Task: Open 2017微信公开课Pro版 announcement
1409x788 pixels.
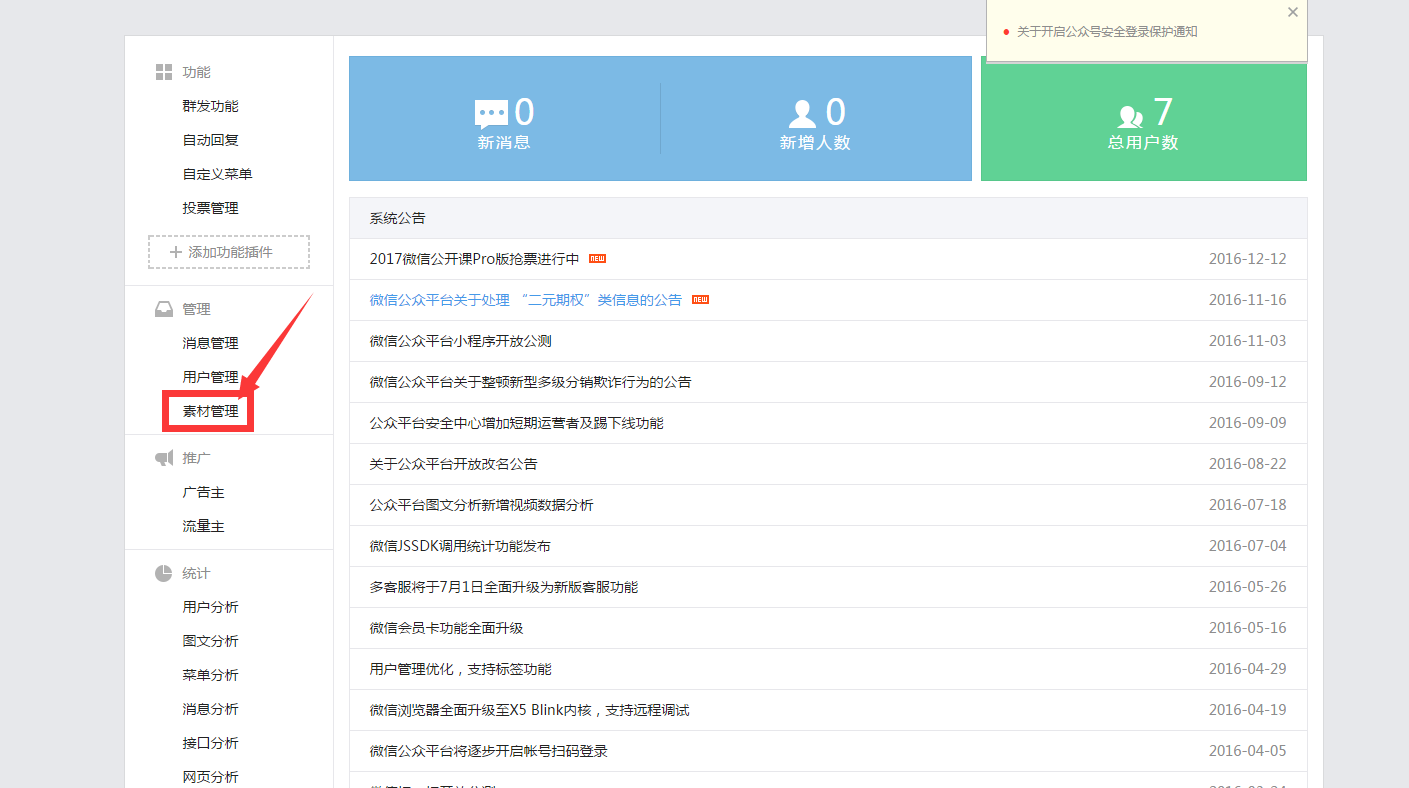Action: point(474,259)
